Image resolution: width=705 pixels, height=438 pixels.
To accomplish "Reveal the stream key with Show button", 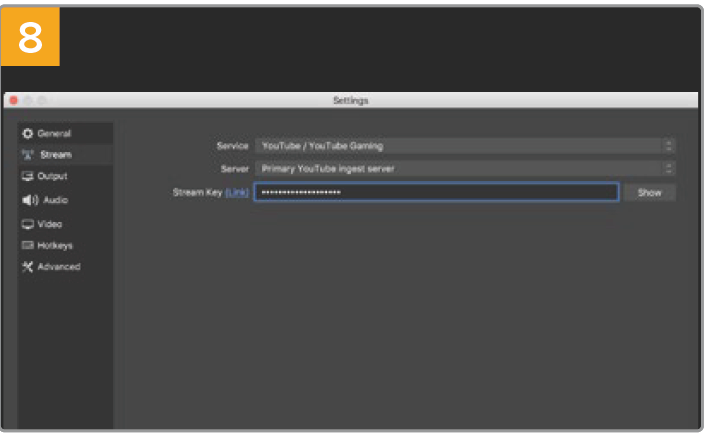I will 650,192.
